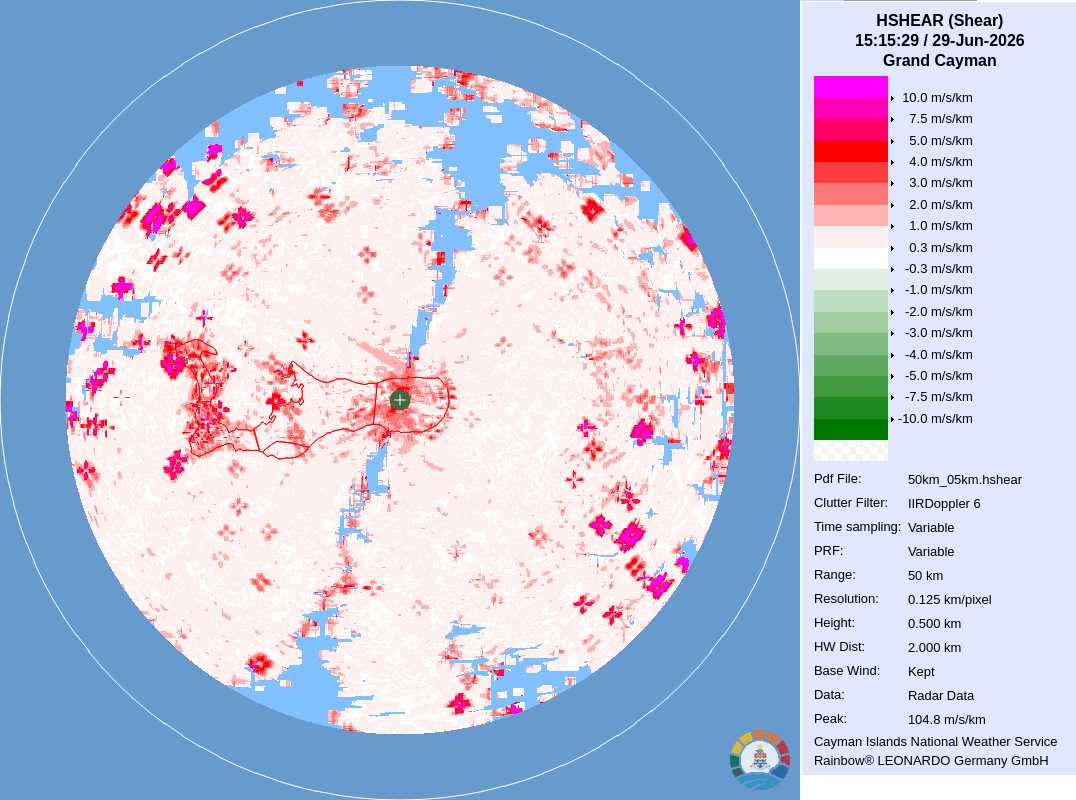Click the 50km_05km.hshear file name
1076x800 pixels.
964,480
